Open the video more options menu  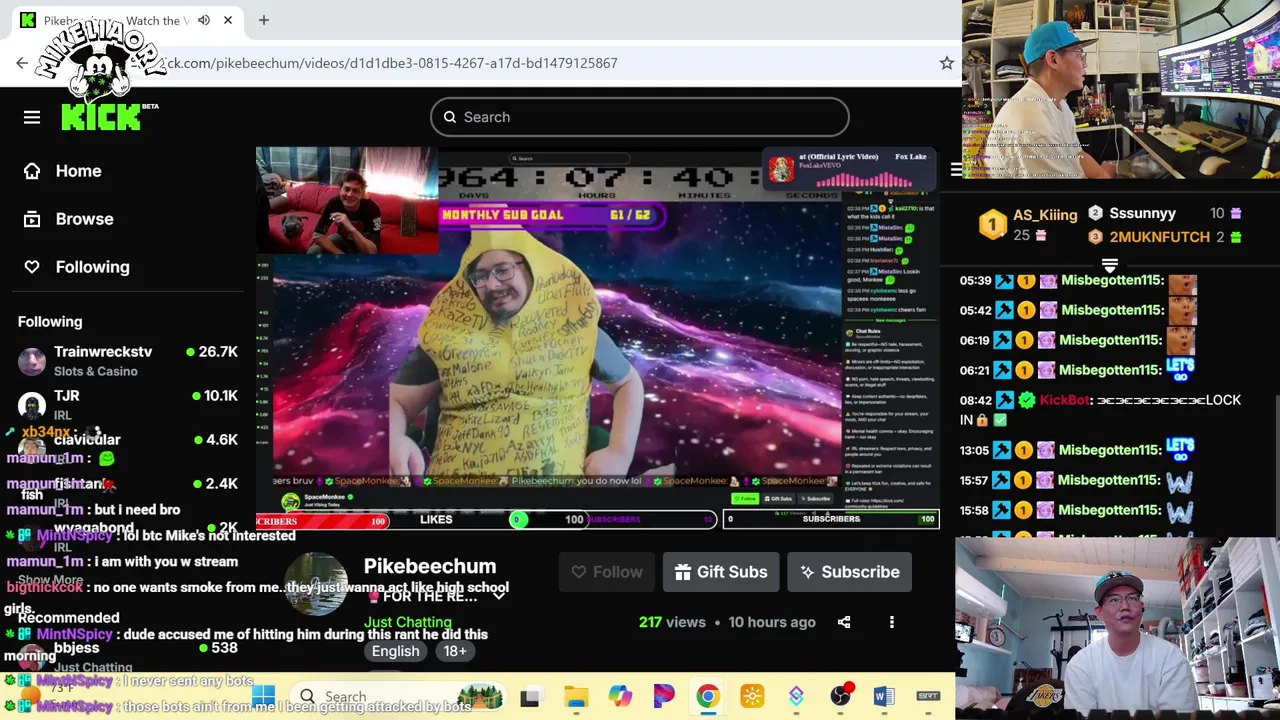click(892, 622)
